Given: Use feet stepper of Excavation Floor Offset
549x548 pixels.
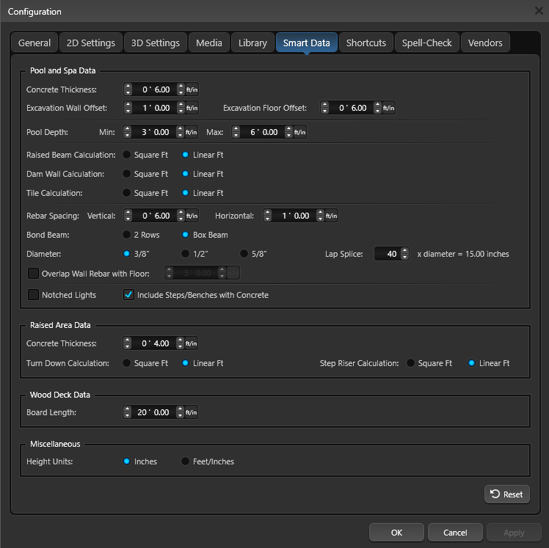Looking at the screenshot, I should tap(325, 108).
